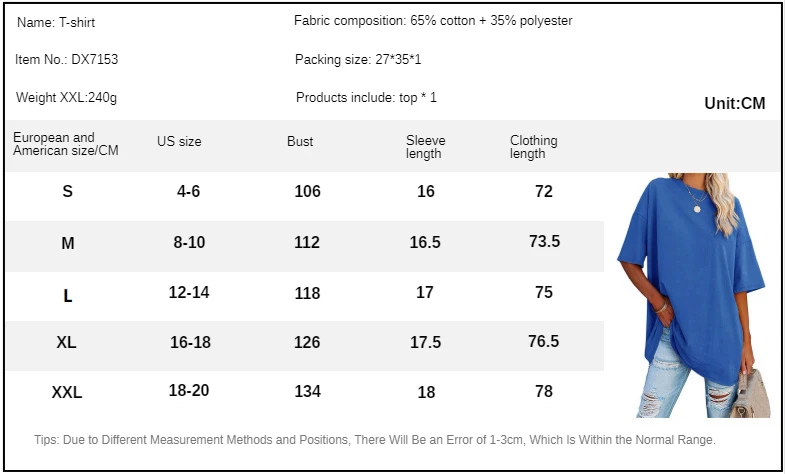Click the Tips measurement error note
This screenshot has width=785, height=474.
[x=375, y=440]
